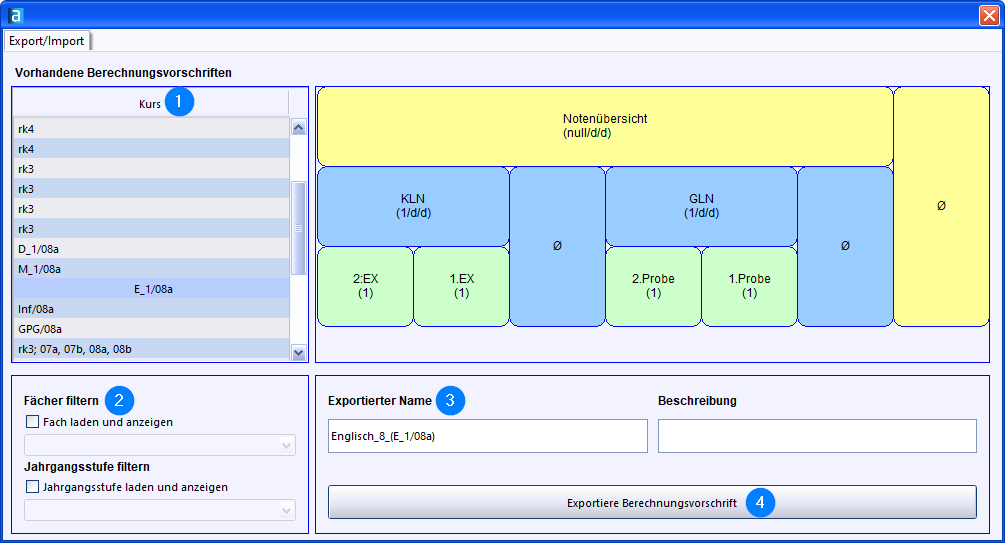The width and height of the screenshot is (1005, 543).
Task: Click the course list scroll down arrow
Action: click(299, 352)
